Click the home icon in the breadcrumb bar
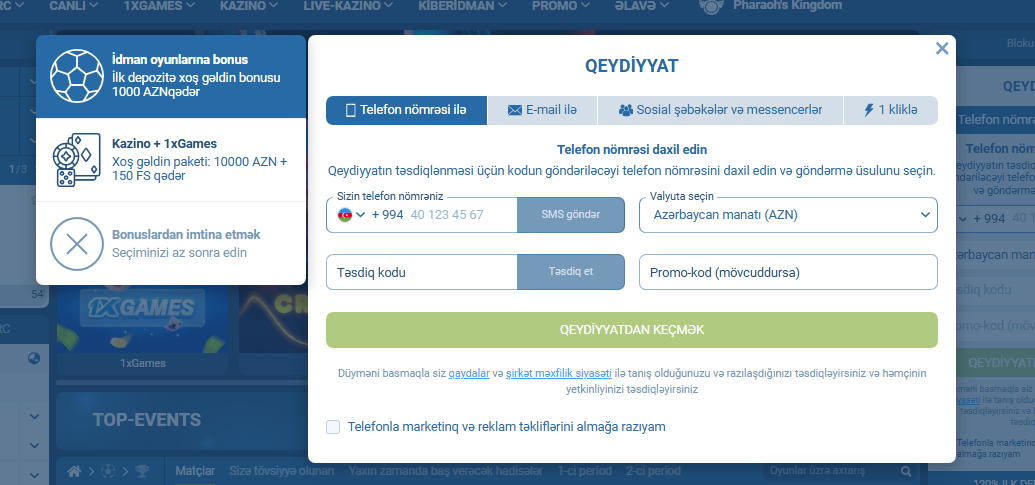Viewport: 1035px width, 485px height. pyautogui.click(x=74, y=471)
